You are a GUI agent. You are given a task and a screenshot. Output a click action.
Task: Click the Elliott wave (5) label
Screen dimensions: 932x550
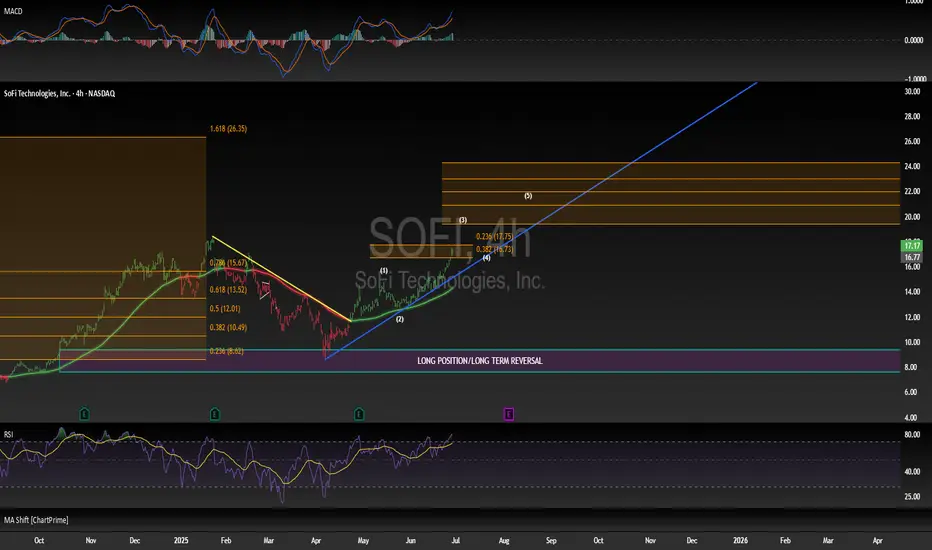pos(528,196)
